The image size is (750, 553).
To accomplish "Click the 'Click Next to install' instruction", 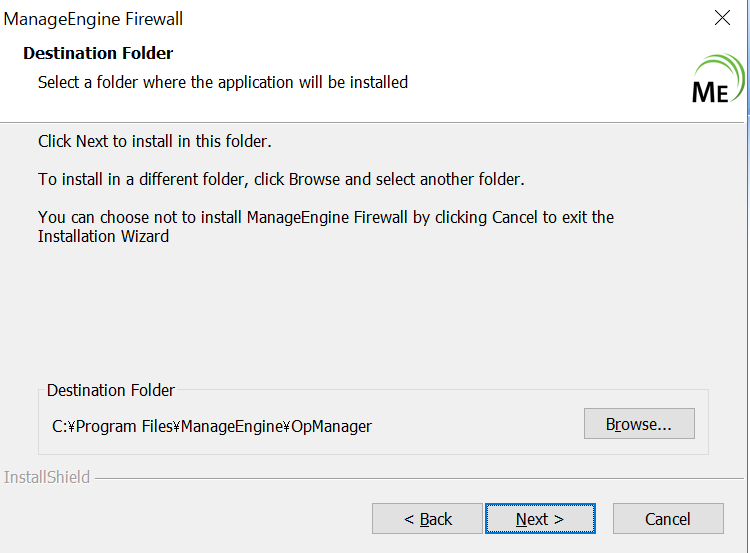I will (x=155, y=141).
